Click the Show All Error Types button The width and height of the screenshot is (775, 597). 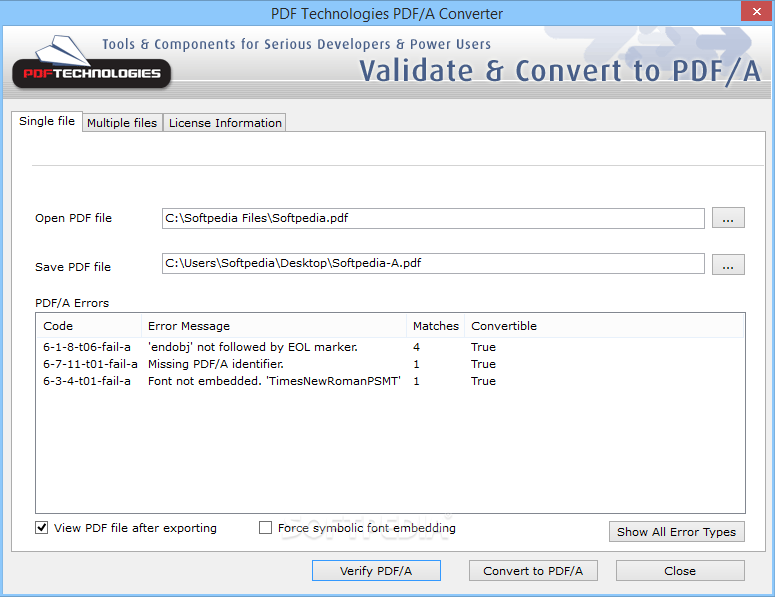tap(677, 532)
